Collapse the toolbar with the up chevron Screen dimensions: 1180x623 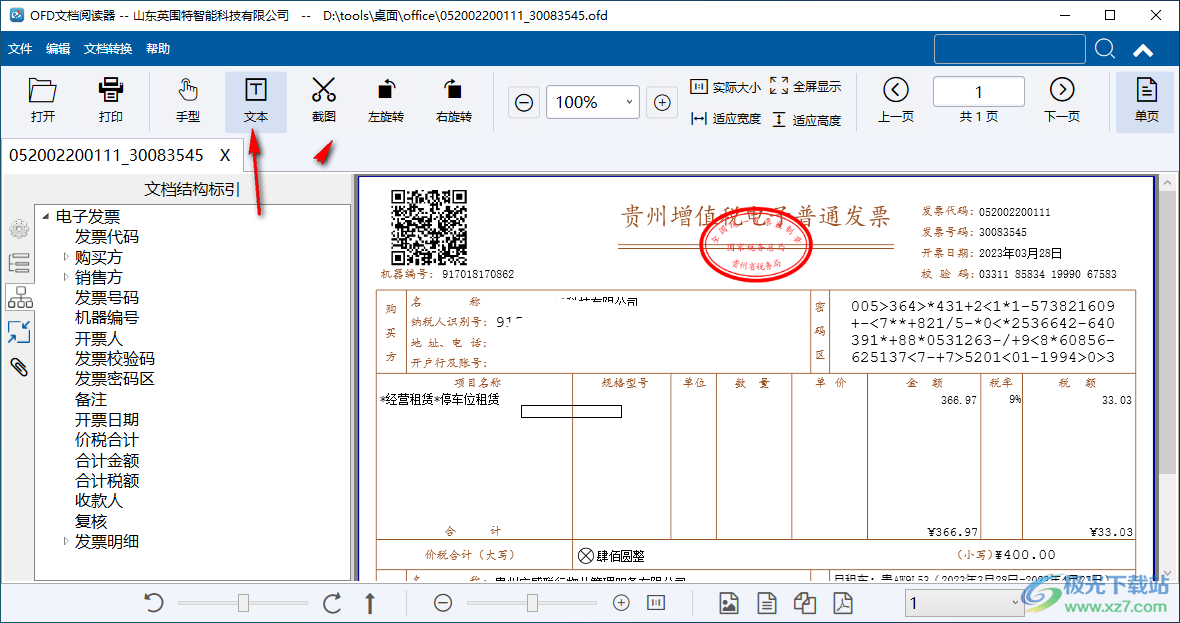1143,50
